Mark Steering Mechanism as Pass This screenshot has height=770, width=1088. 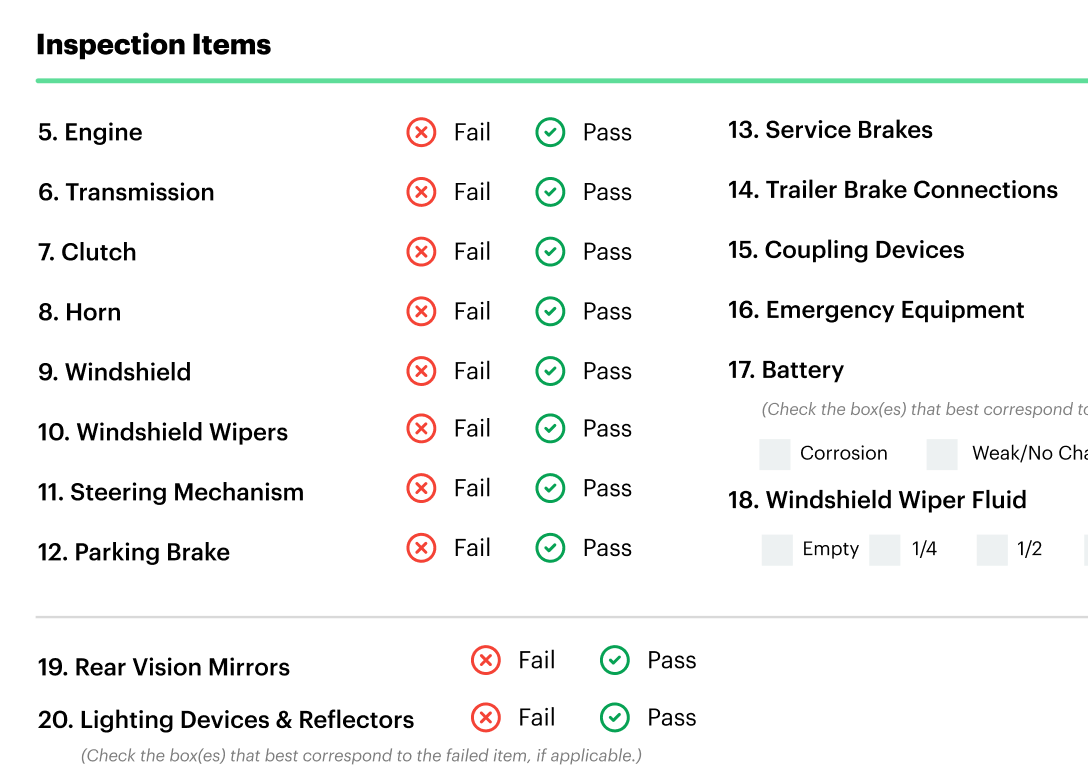click(x=550, y=488)
